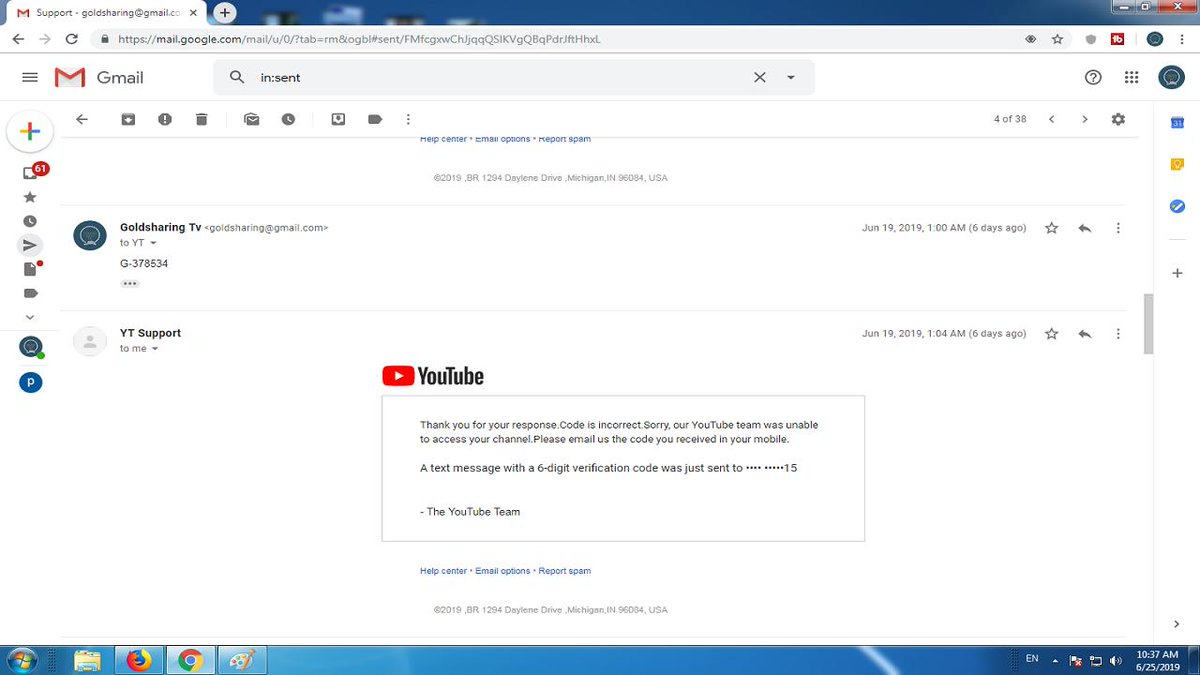Viewport: 1200px width, 675px height.
Task: Open the Sent folder arrow icon
Action: 30,245
